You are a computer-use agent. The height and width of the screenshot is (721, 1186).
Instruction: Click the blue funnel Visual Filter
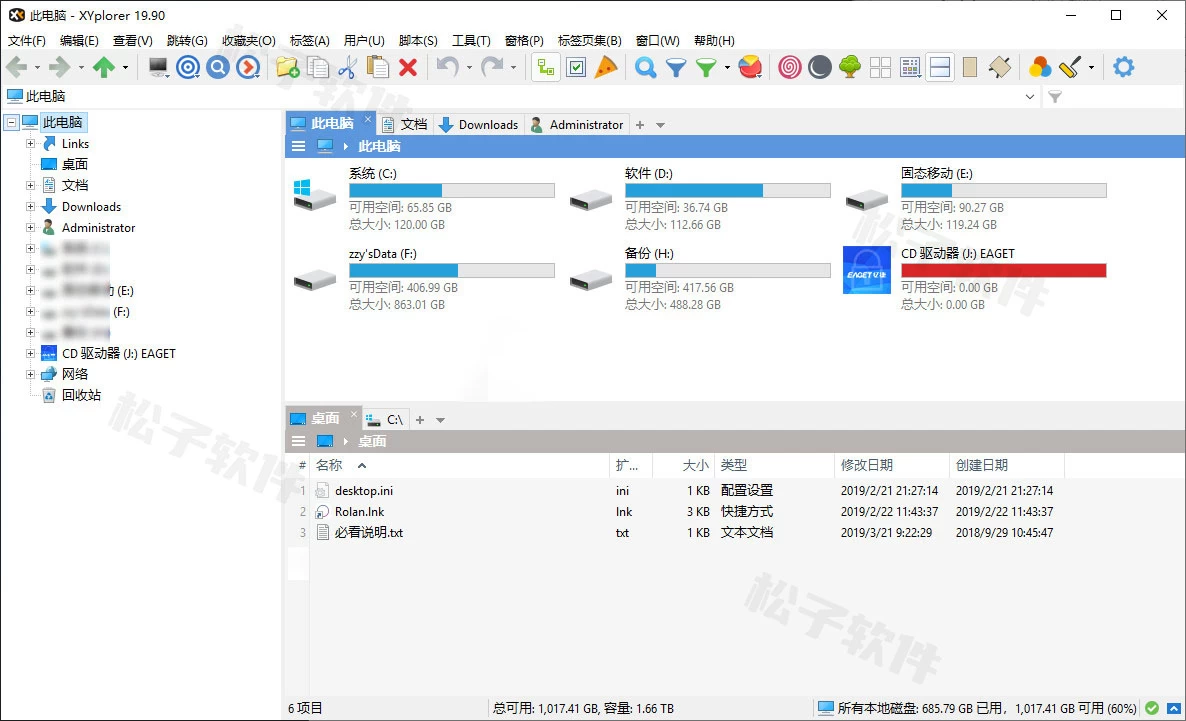pyautogui.click(x=675, y=67)
